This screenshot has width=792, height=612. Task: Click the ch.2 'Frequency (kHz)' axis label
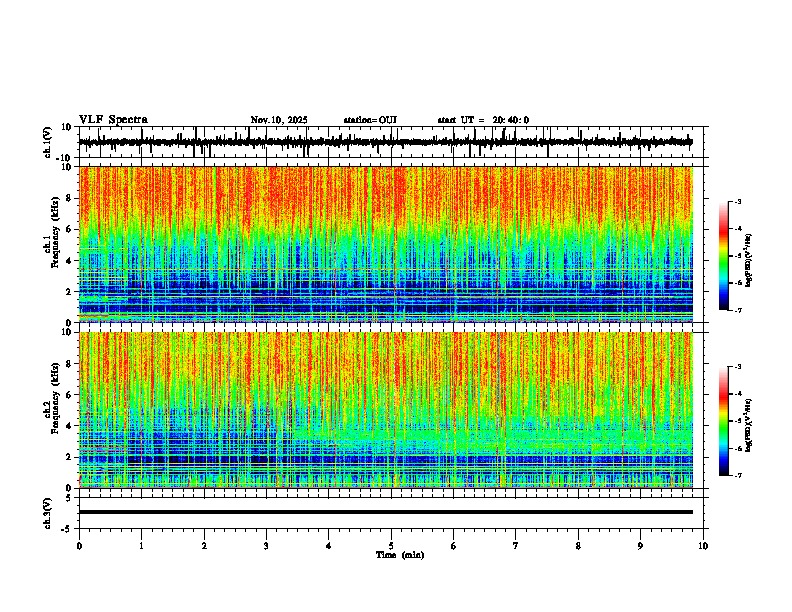coord(55,398)
